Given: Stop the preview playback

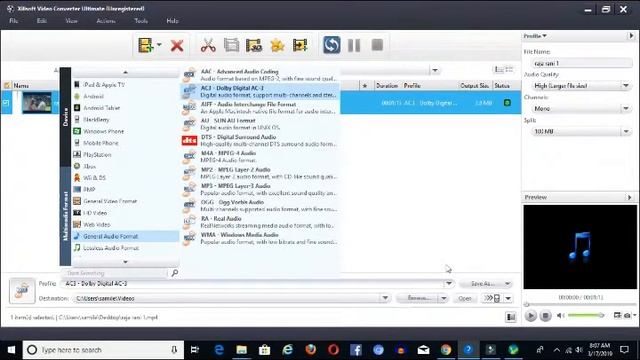Looking at the screenshot, I should click(545, 316).
